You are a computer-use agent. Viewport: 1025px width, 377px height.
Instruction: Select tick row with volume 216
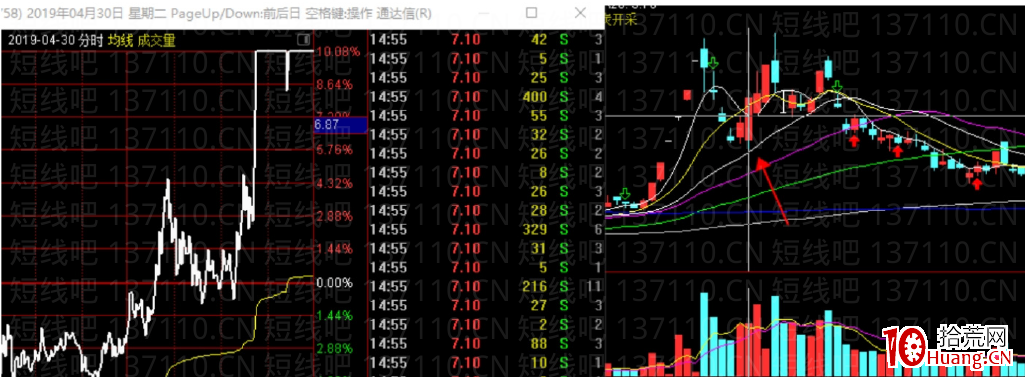click(486, 286)
